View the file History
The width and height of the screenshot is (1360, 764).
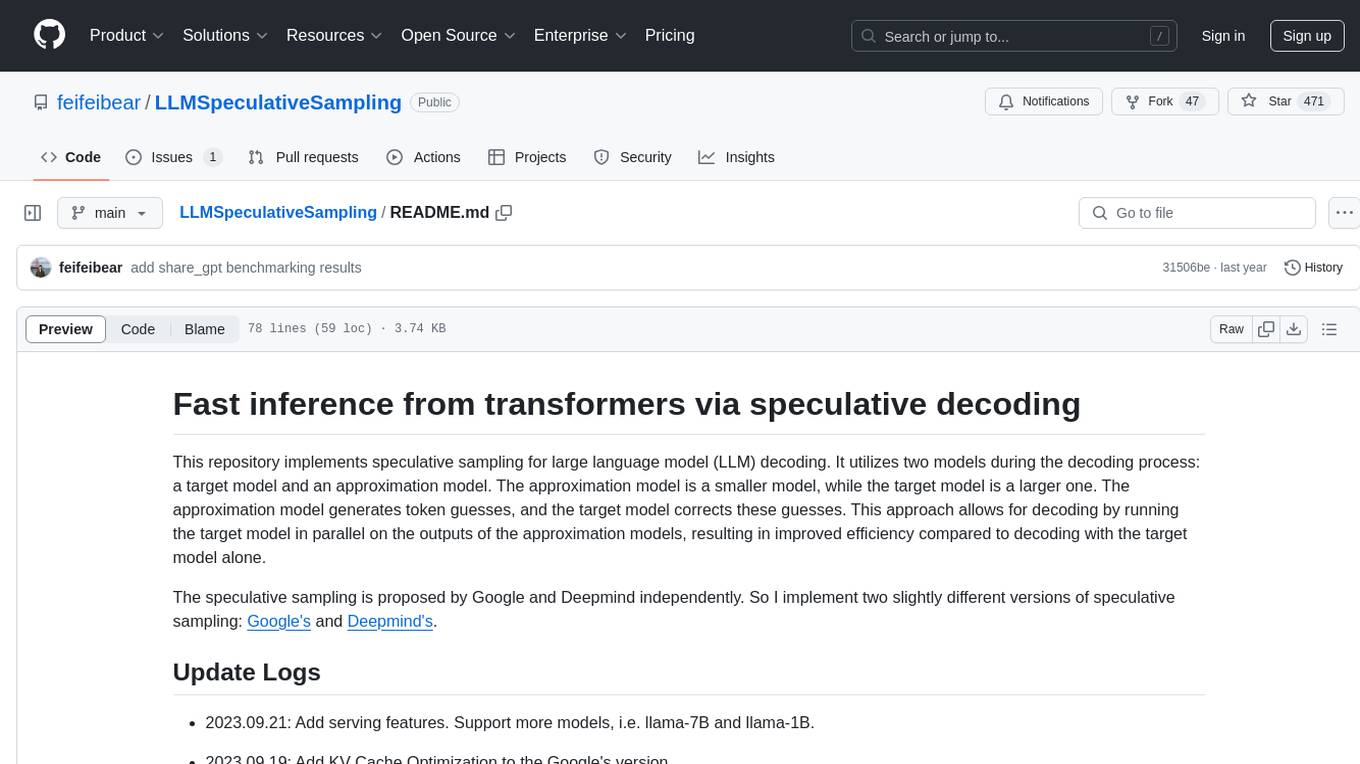click(1313, 267)
